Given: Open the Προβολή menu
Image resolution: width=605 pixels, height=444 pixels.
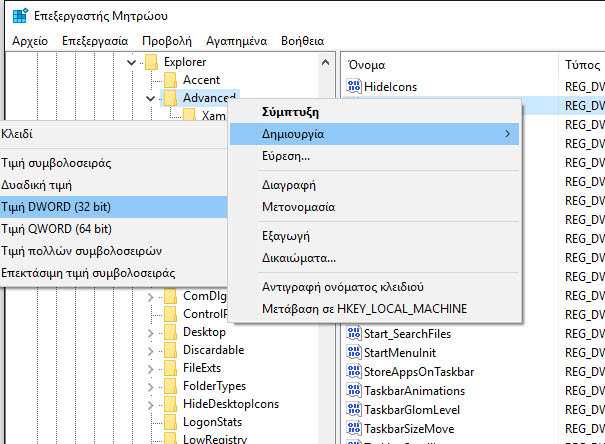Looking at the screenshot, I should pos(167,41).
